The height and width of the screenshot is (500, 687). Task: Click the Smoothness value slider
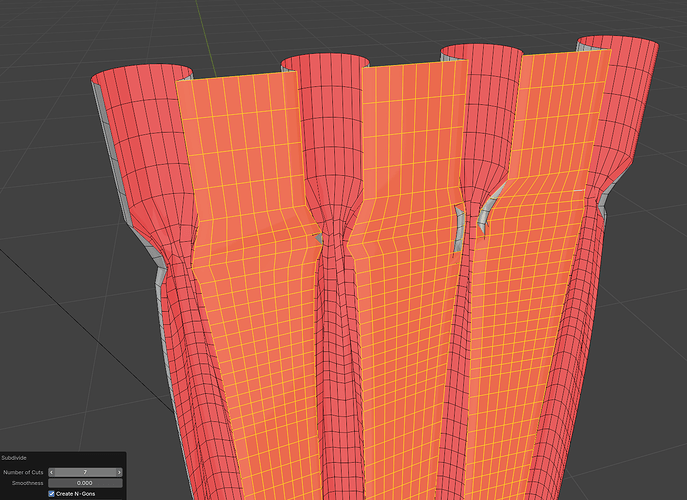[85, 483]
